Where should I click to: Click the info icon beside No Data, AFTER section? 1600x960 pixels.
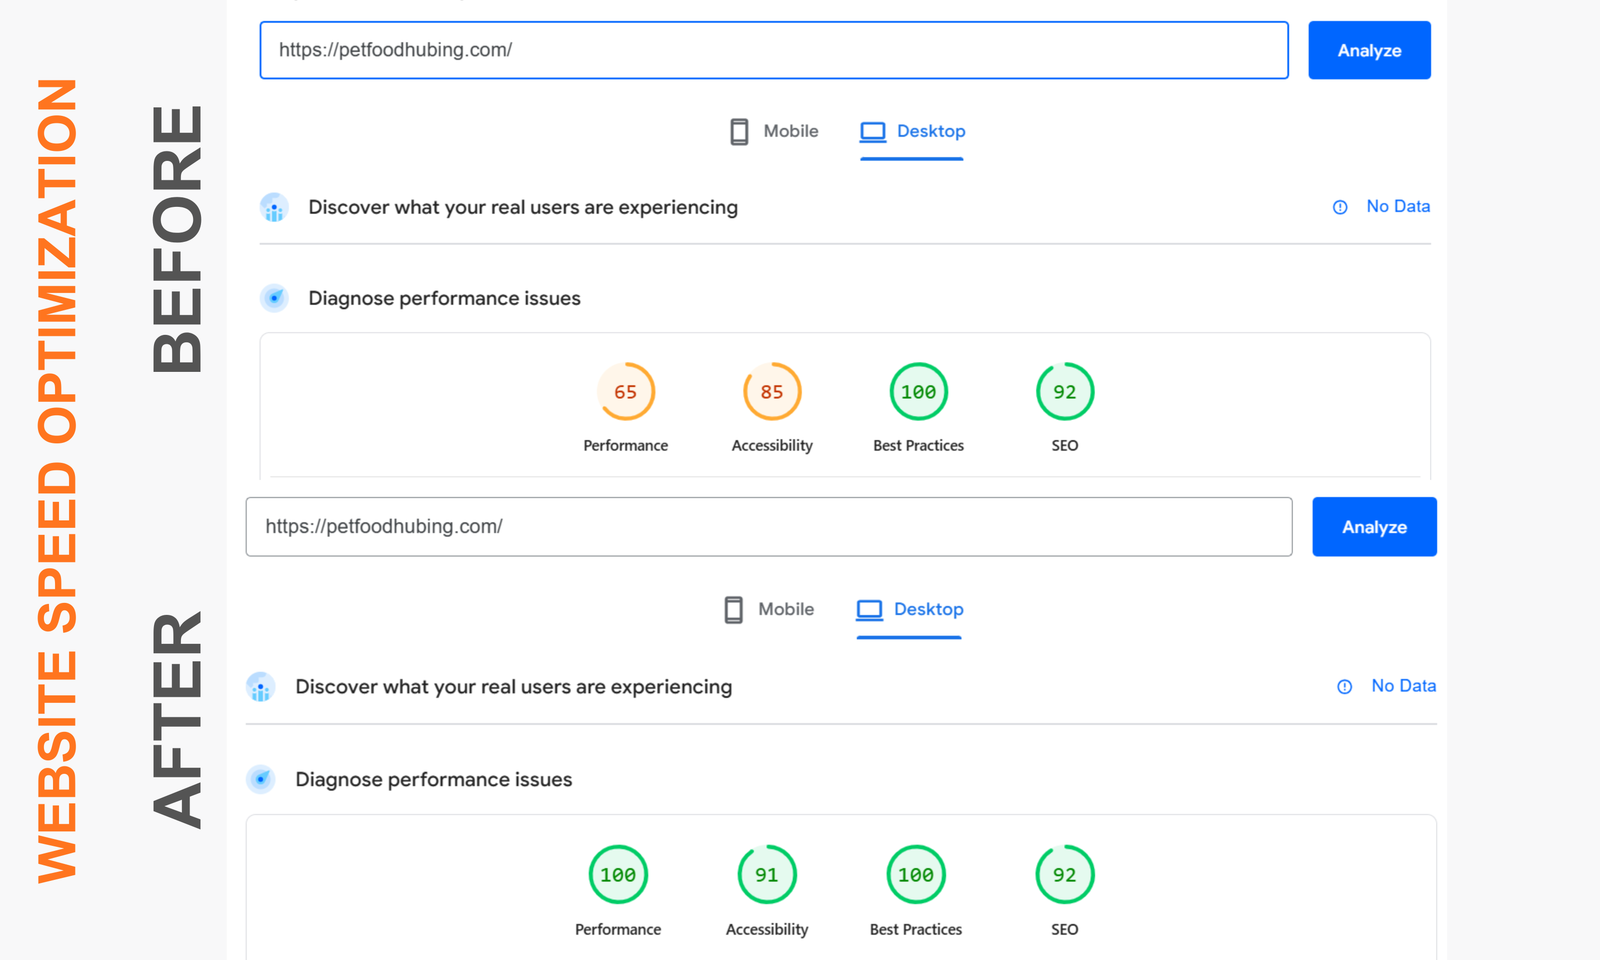click(1344, 687)
